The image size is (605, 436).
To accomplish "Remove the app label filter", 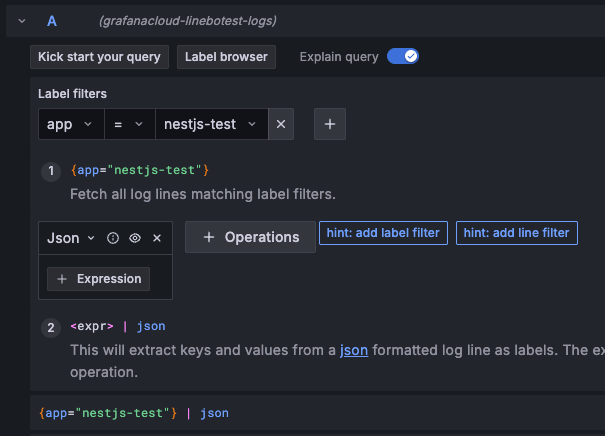I will coord(281,124).
